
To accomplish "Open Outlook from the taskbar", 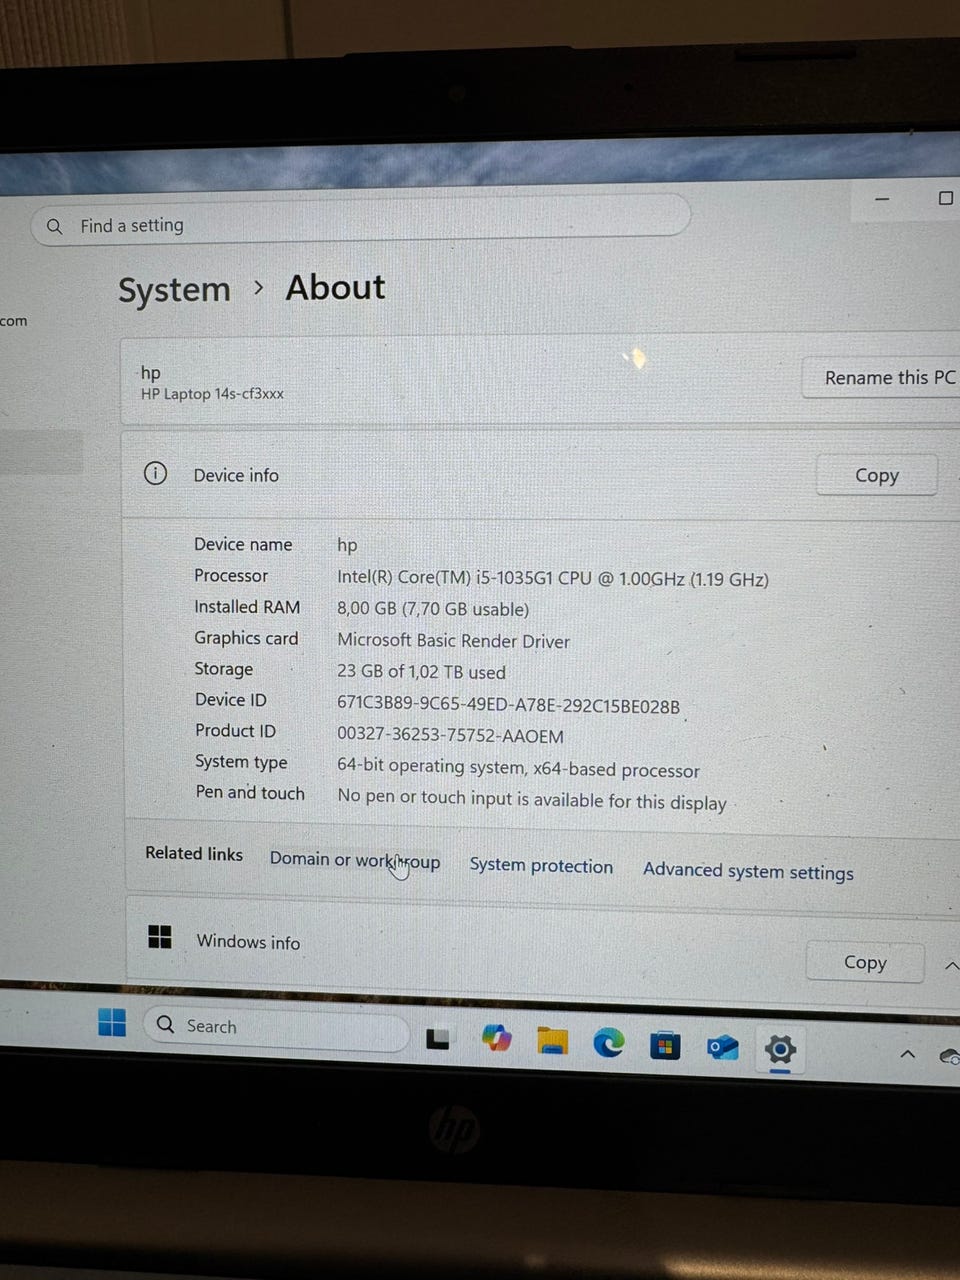I will point(722,1048).
